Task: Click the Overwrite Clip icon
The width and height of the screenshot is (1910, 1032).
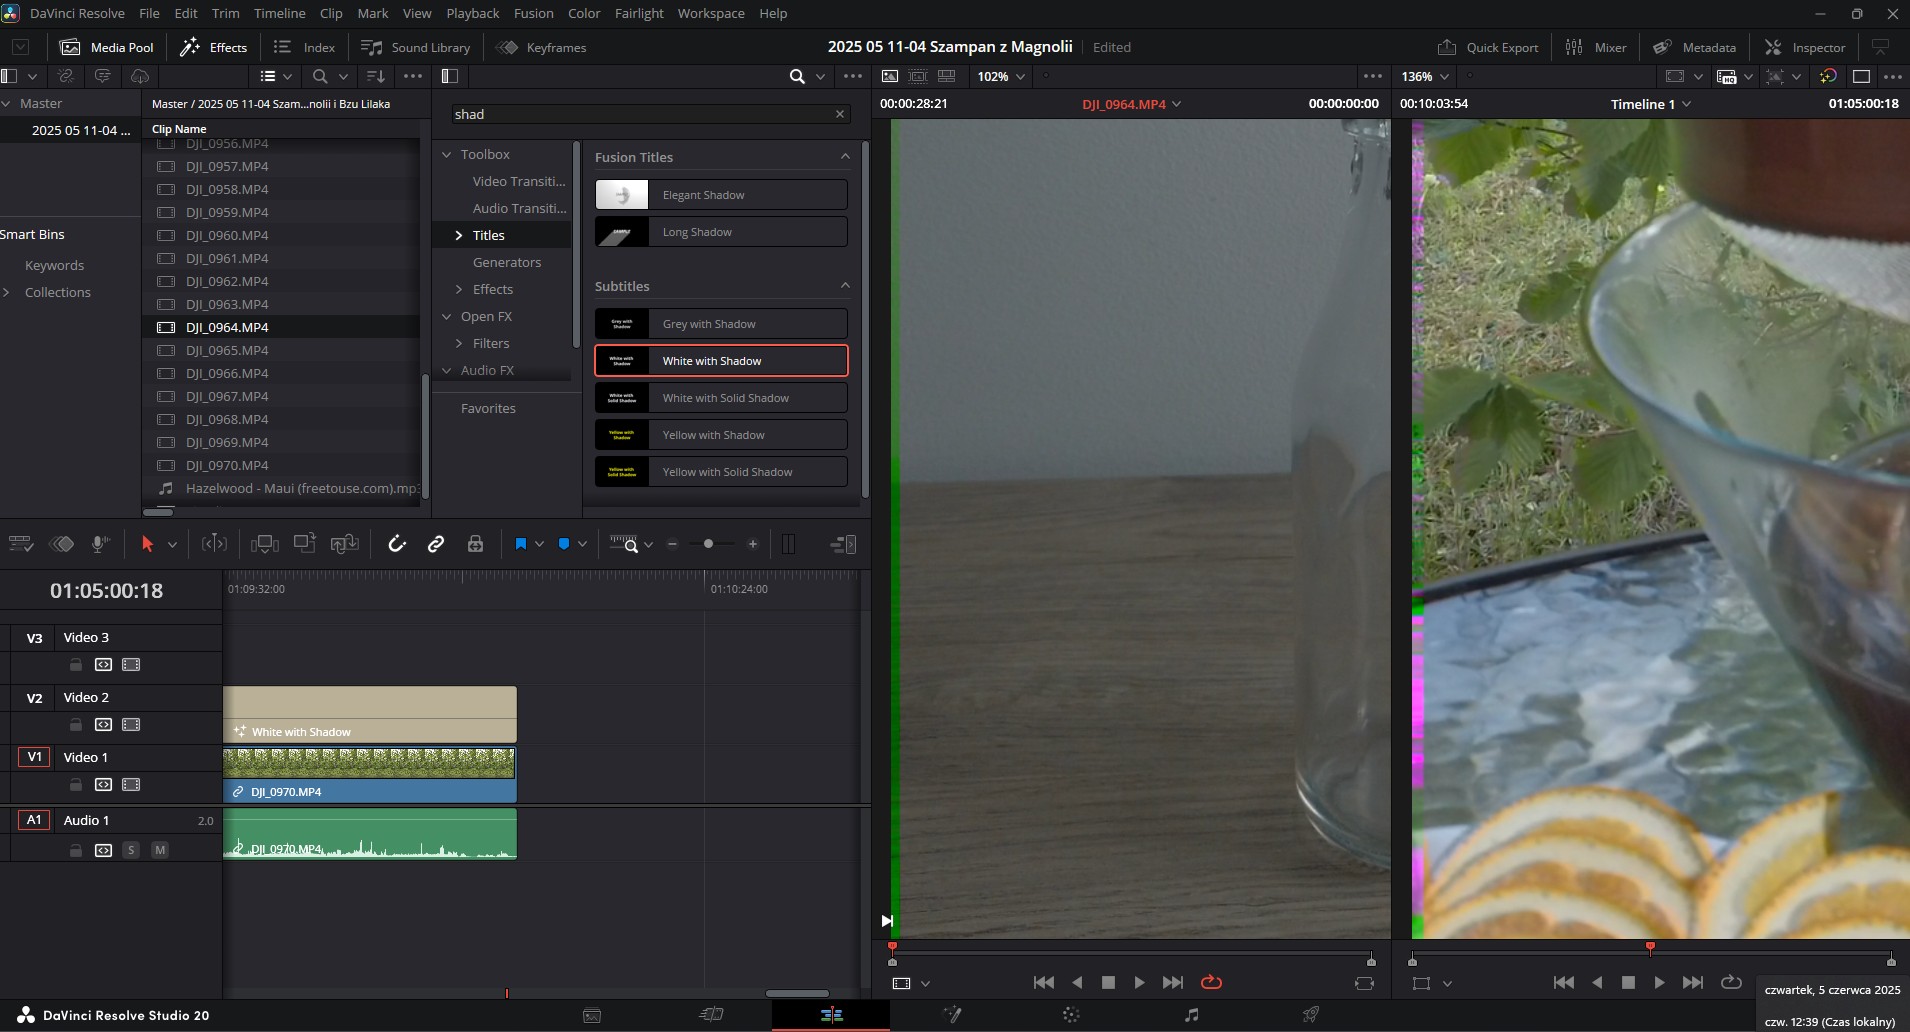Action: click(304, 544)
